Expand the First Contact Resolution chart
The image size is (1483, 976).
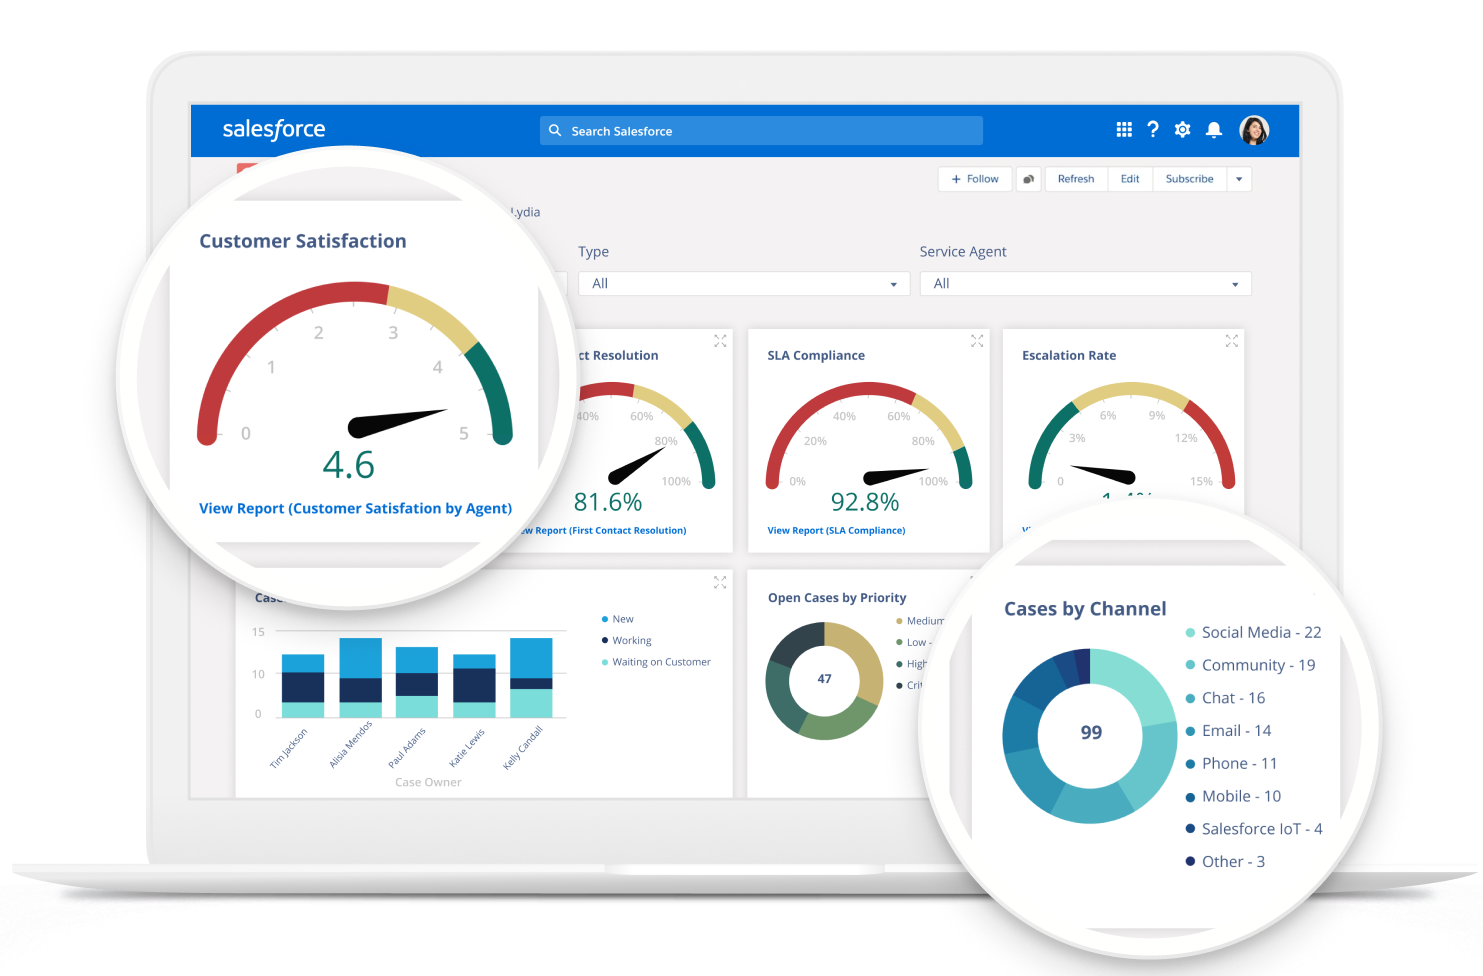click(720, 341)
